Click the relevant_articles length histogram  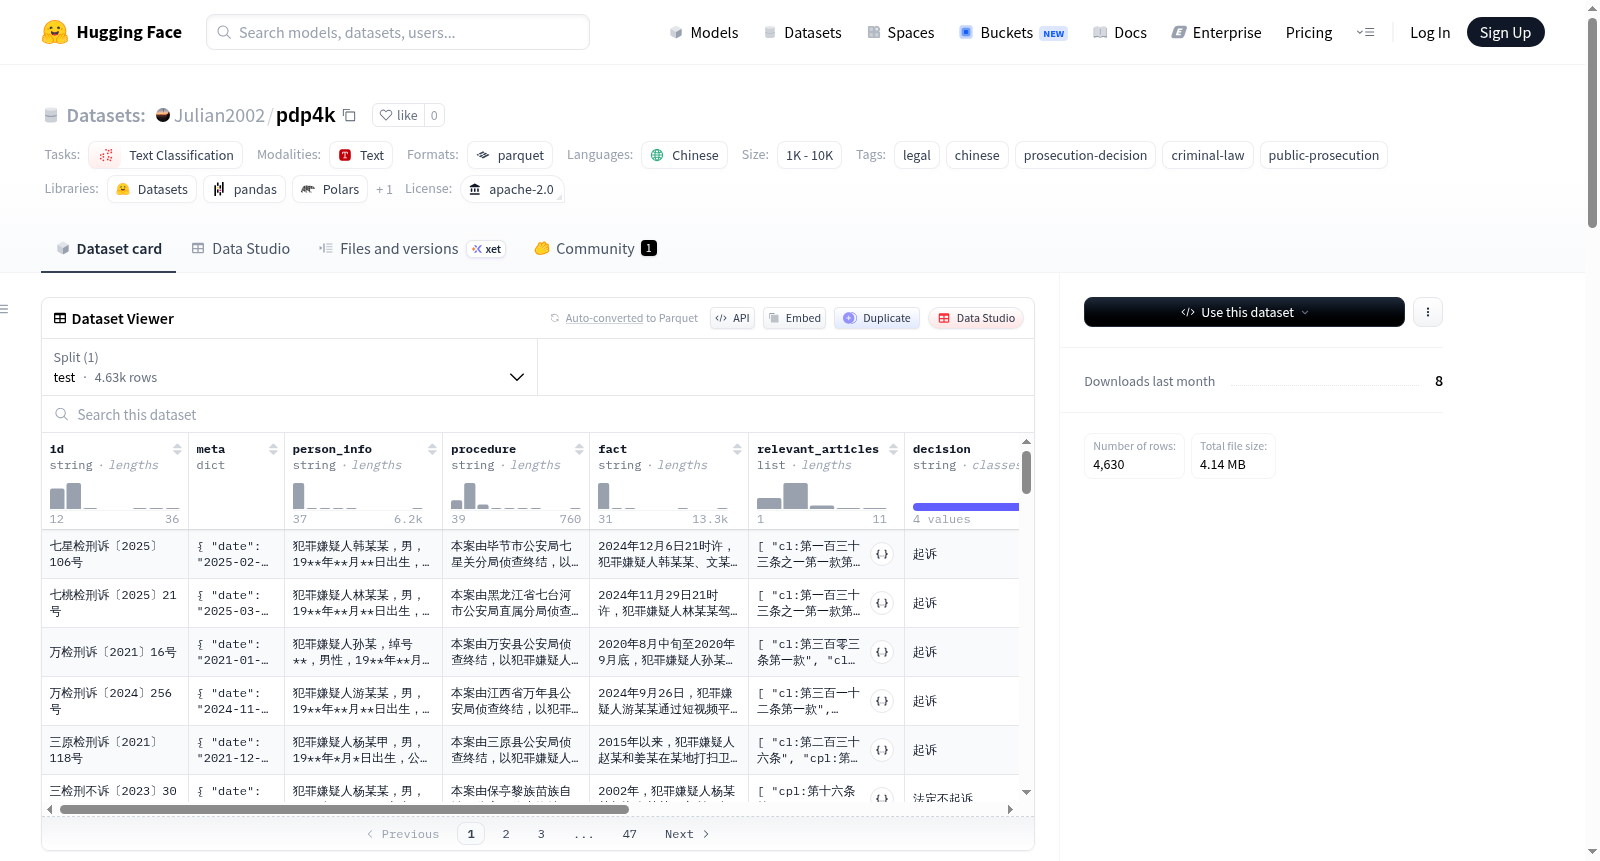pyautogui.click(x=822, y=496)
